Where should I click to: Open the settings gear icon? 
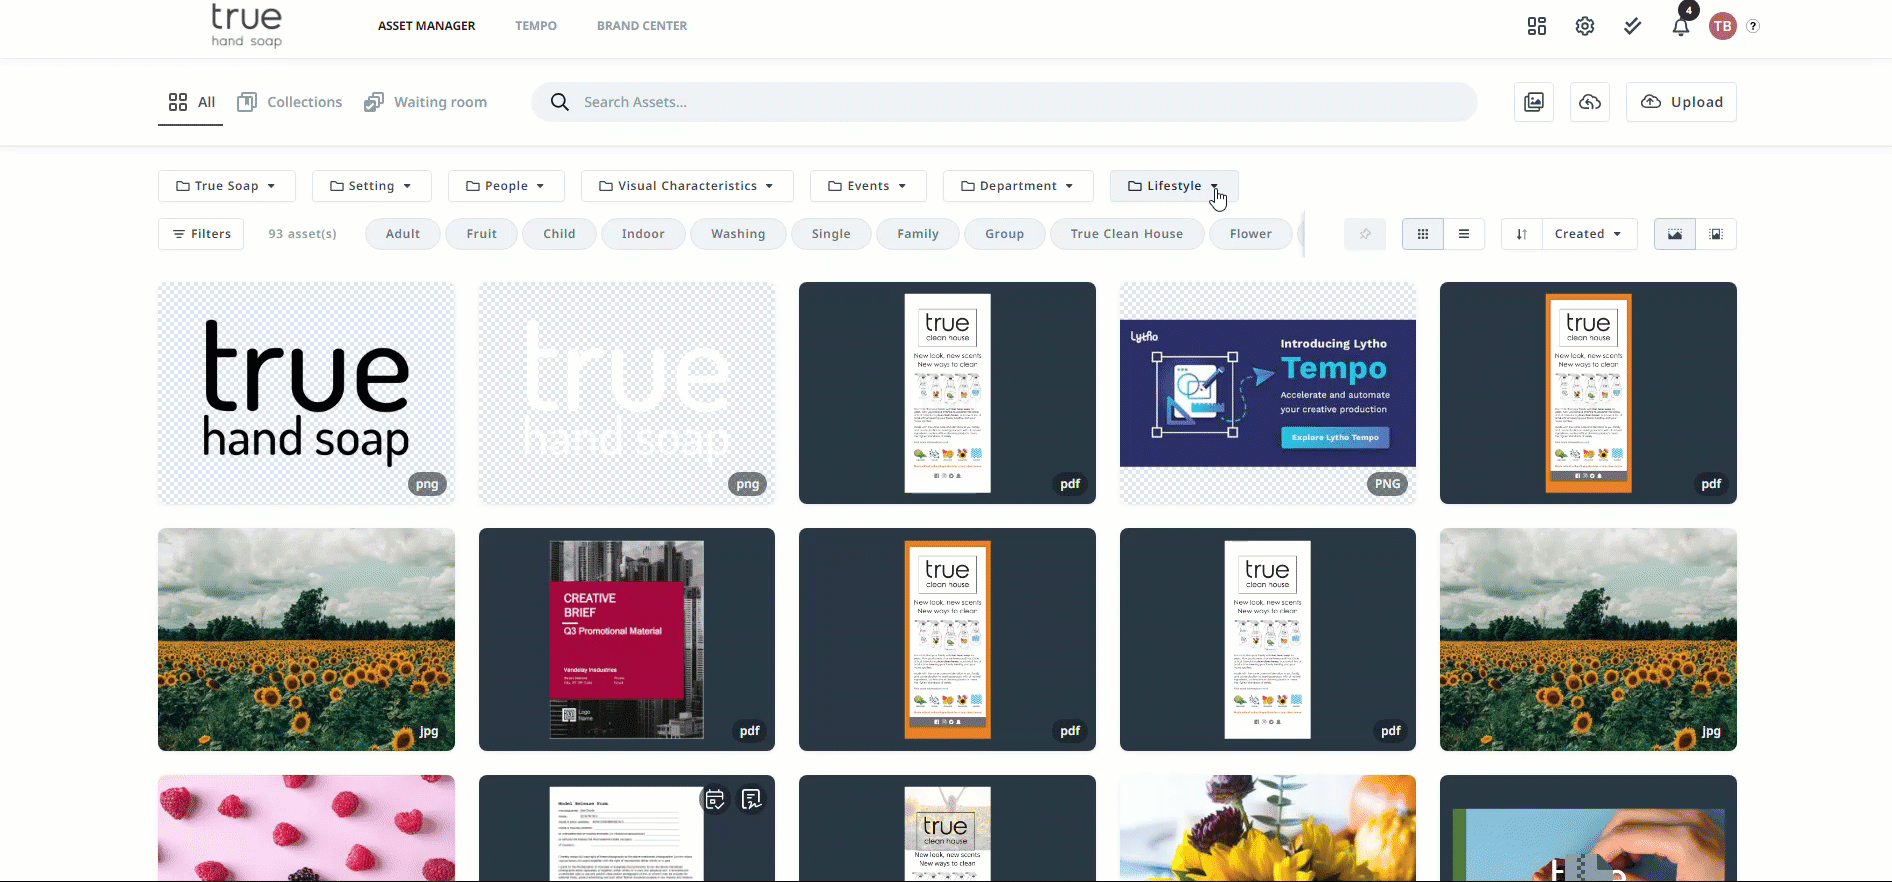point(1585,26)
